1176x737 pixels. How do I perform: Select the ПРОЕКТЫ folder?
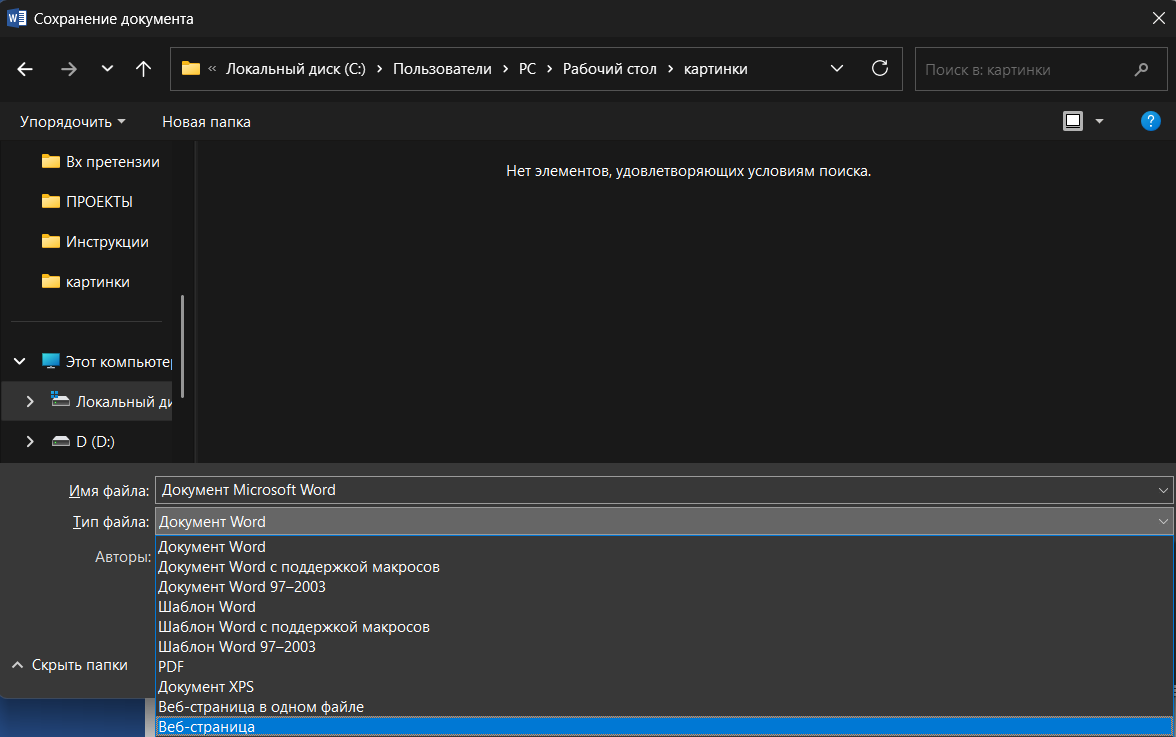pyautogui.click(x=87, y=202)
